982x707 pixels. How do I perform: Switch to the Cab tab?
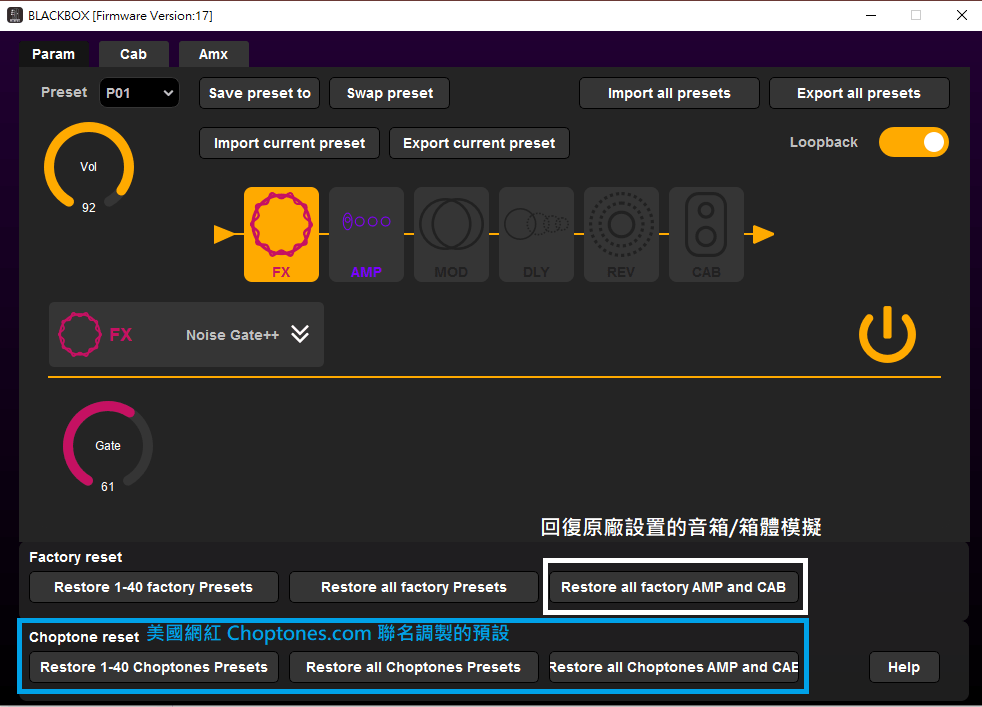(x=133, y=54)
